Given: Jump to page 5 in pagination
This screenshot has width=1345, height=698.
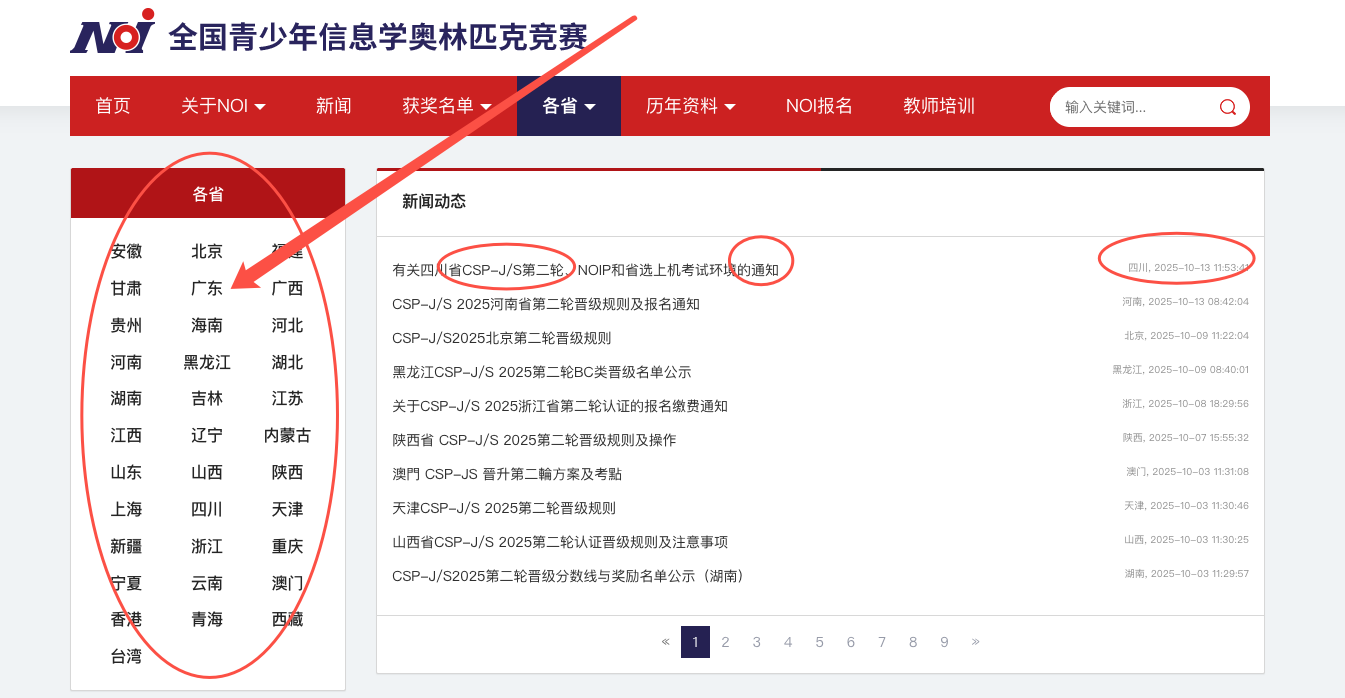Looking at the screenshot, I should 819,642.
